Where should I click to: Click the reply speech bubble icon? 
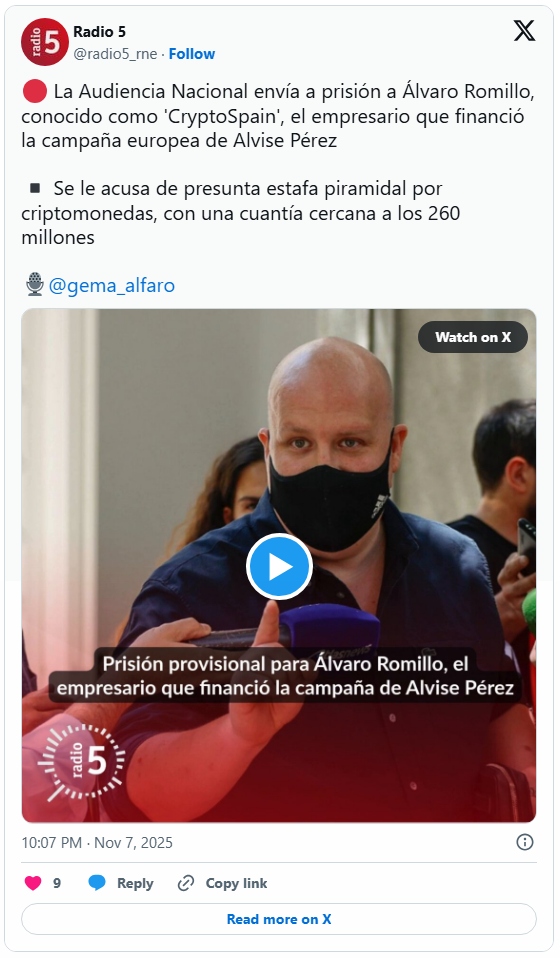[x=97, y=883]
